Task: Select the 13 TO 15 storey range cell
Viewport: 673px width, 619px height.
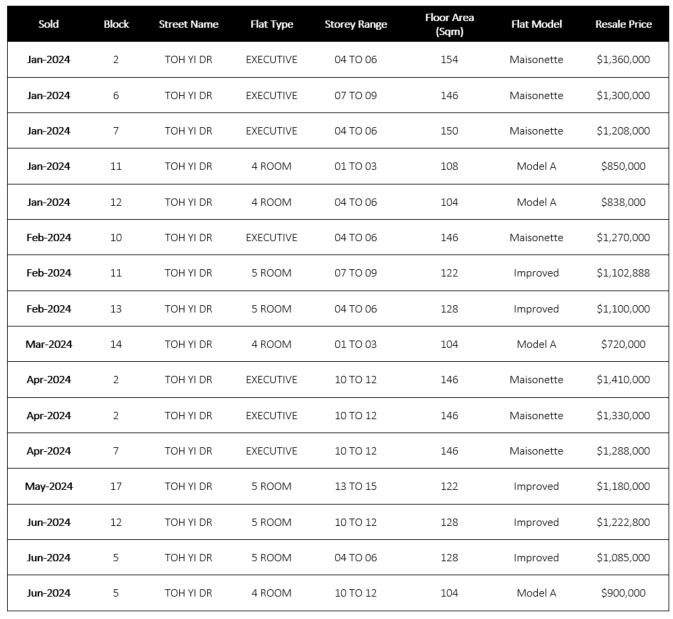Action: pos(355,487)
